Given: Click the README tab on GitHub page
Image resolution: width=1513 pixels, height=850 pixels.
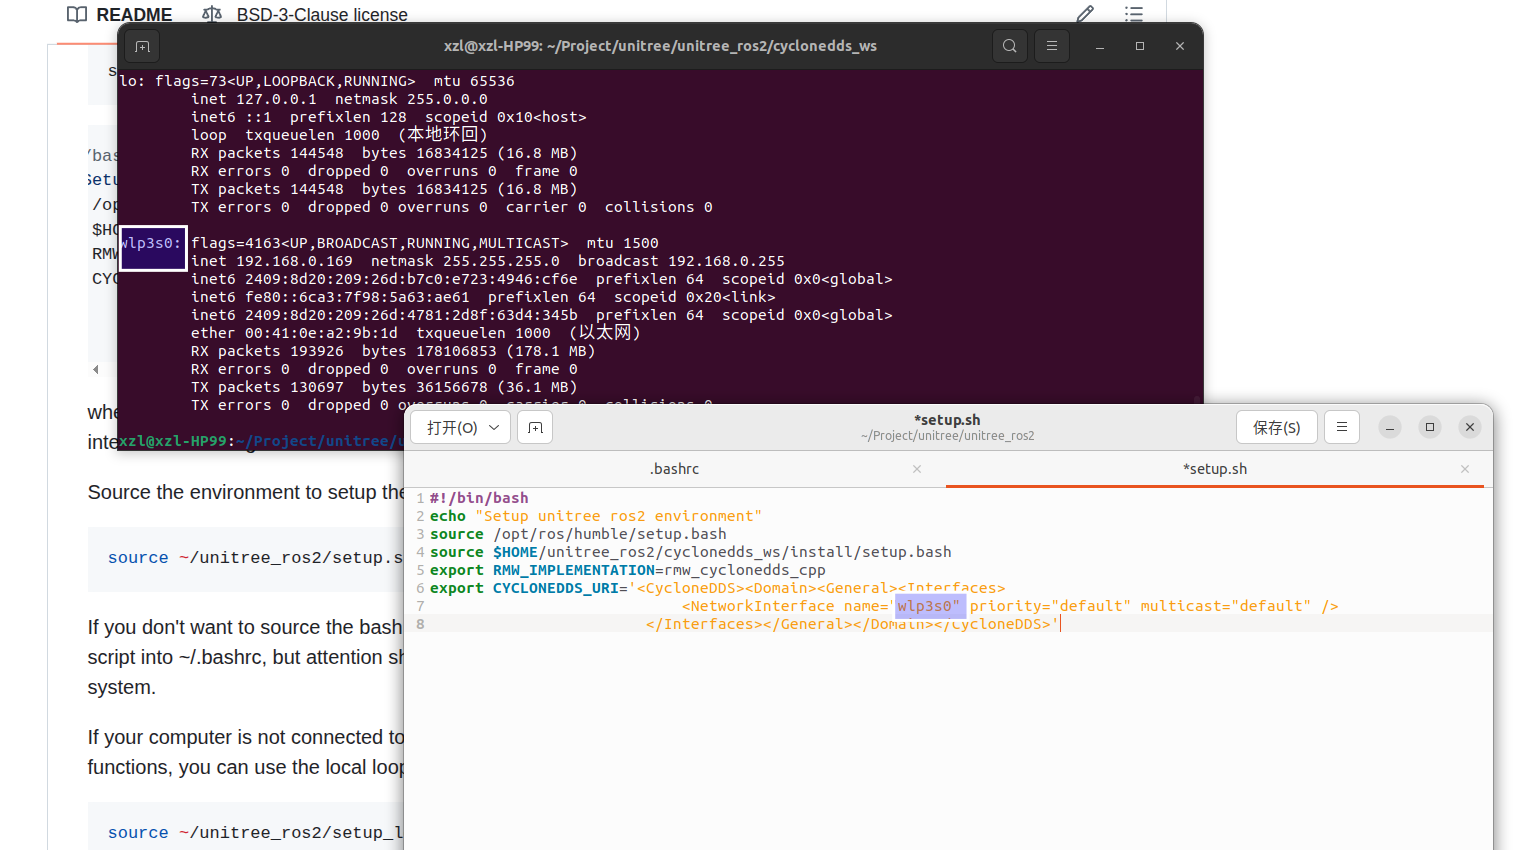Looking at the screenshot, I should tap(120, 14).
